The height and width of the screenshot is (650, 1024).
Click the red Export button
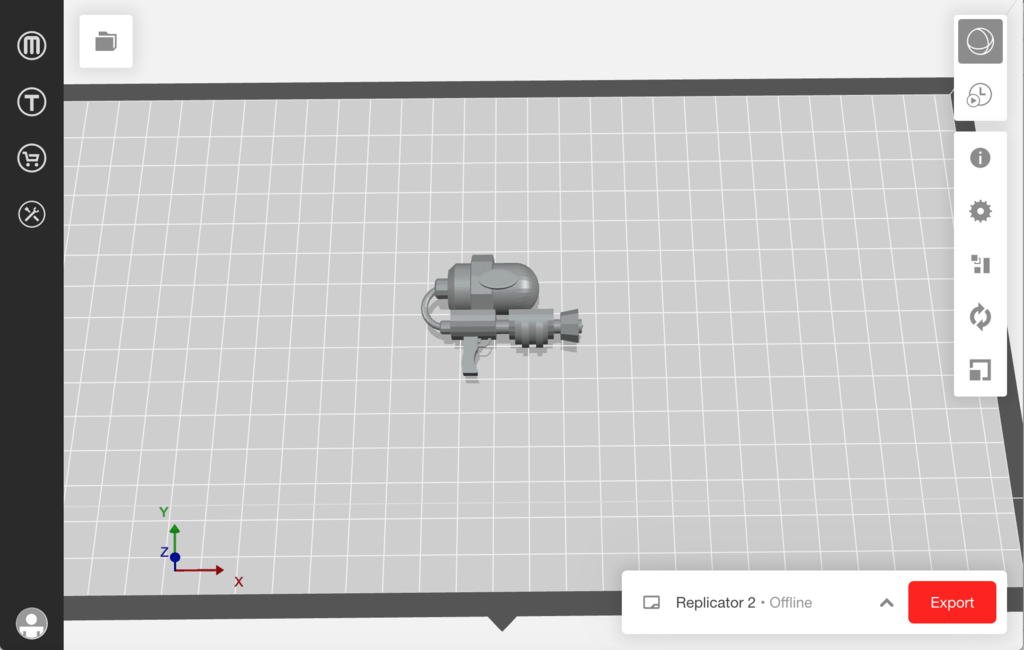pos(952,602)
